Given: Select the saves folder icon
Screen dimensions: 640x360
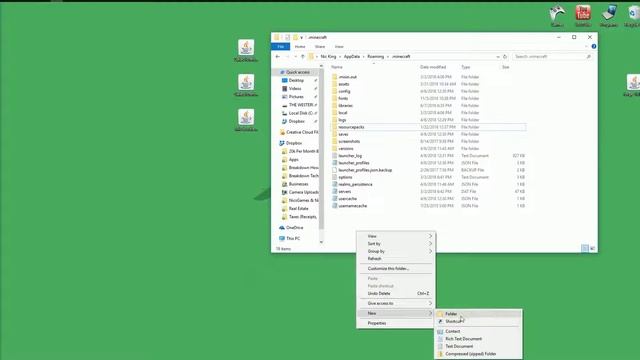Looking at the screenshot, I should [335, 134].
